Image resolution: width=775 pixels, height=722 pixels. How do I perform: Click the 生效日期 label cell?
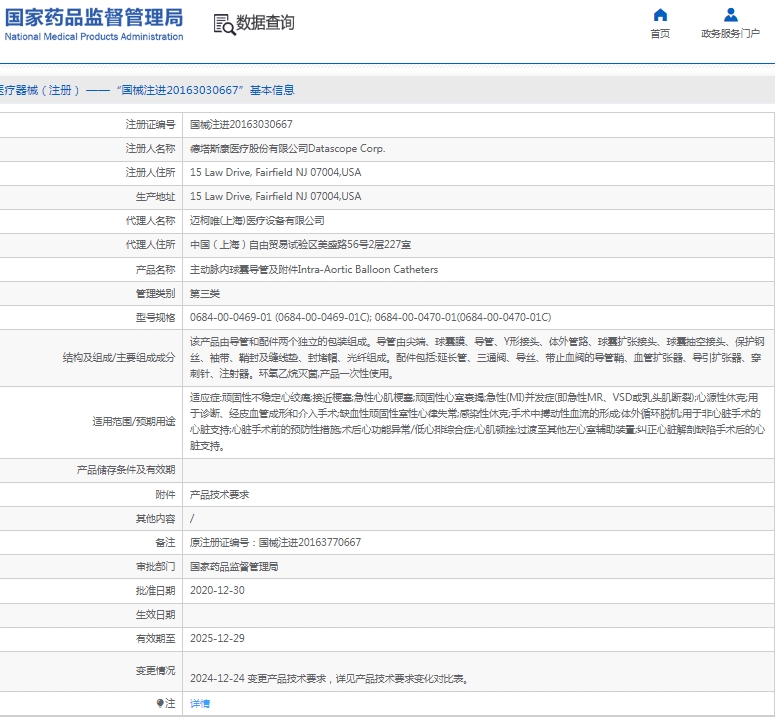(155, 615)
